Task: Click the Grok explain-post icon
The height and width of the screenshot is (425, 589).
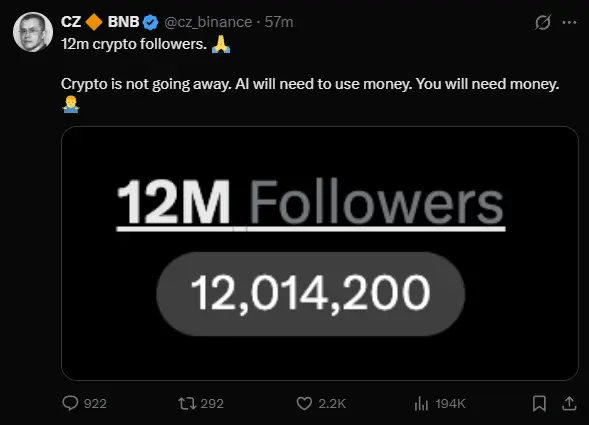Action: tap(543, 22)
